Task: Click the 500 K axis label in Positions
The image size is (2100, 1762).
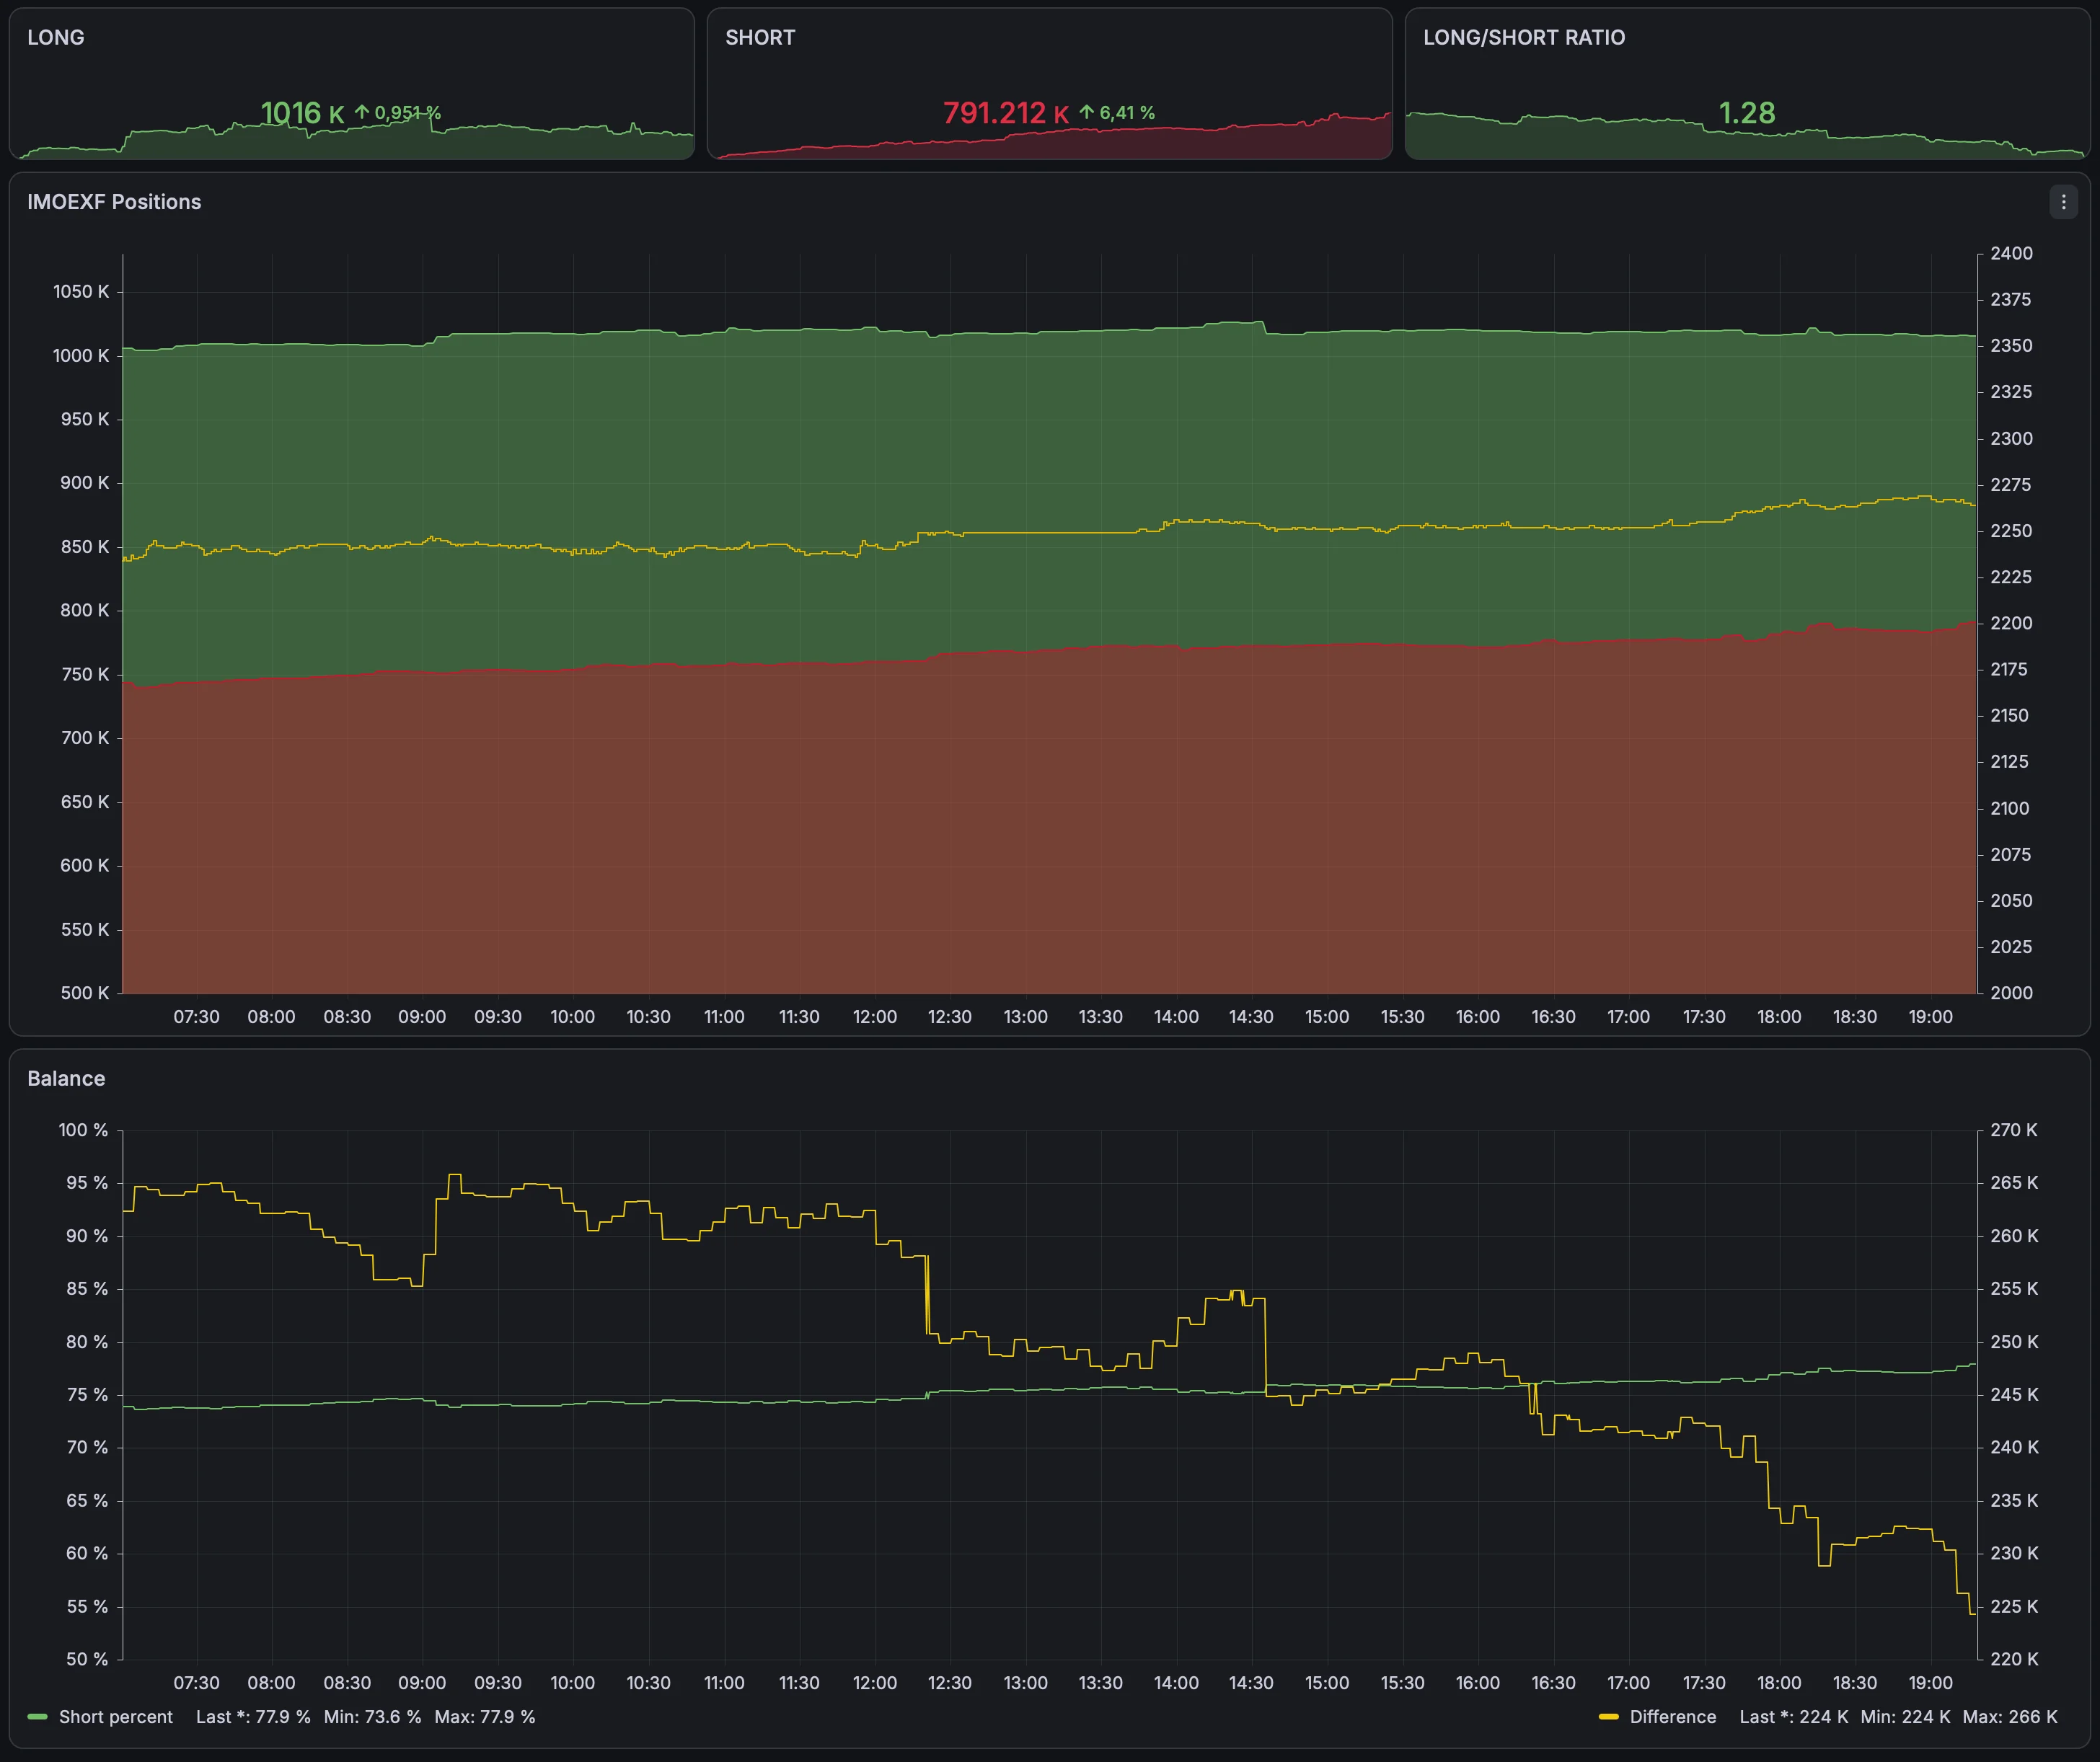Action: tap(85, 993)
